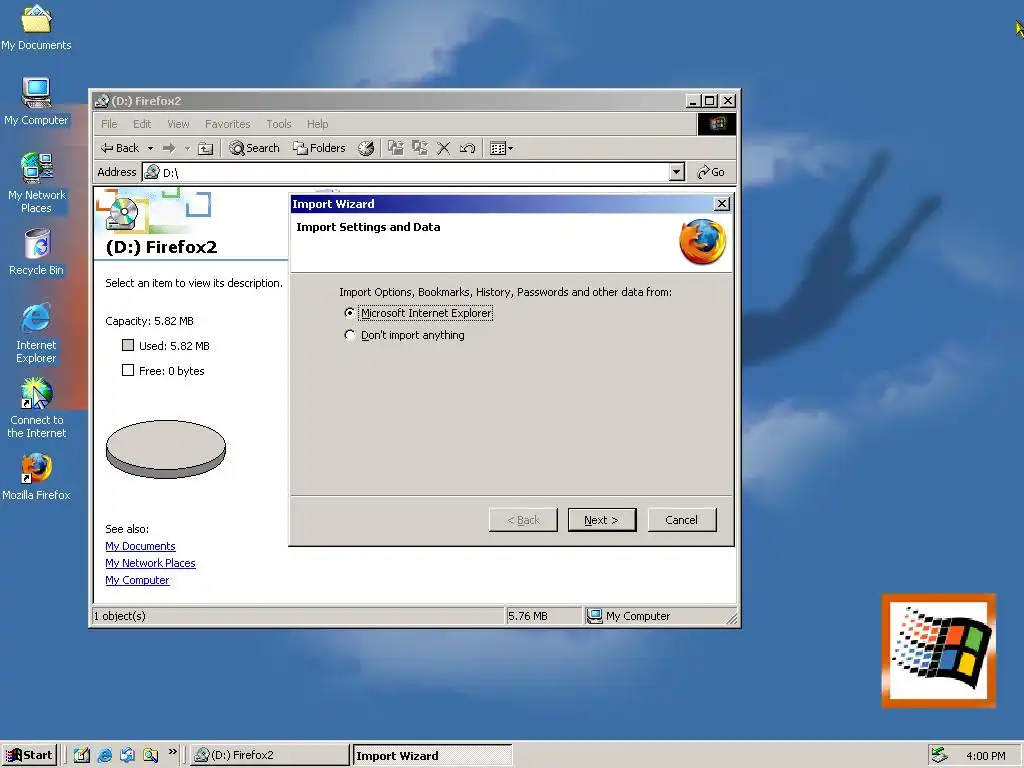Click the Up folder toolbar icon
Viewport: 1024px width, 768px height.
coord(206,148)
